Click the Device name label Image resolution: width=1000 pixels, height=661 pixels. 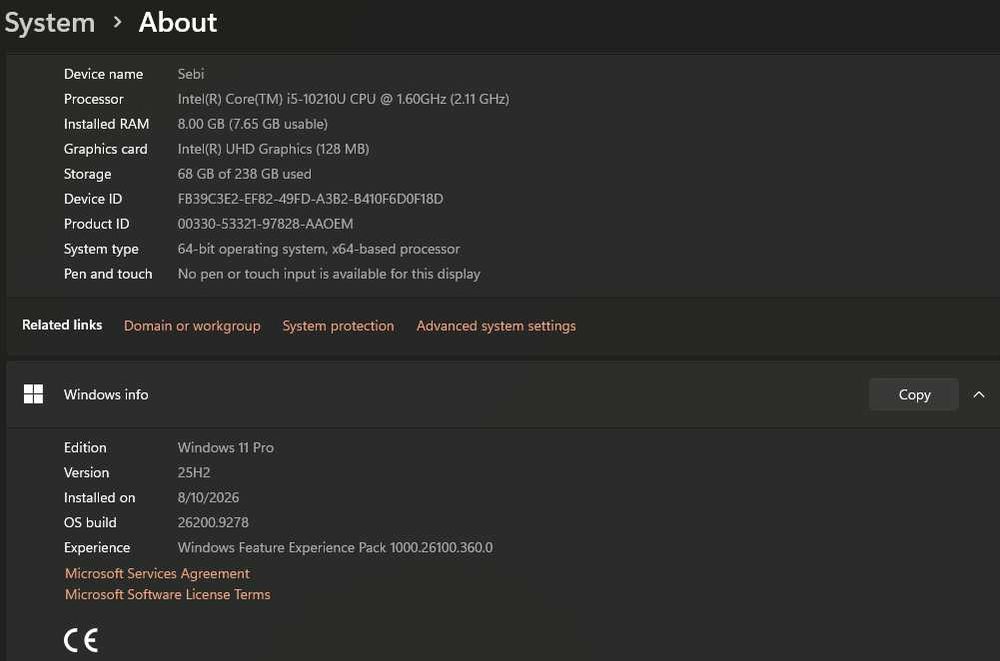pos(103,74)
